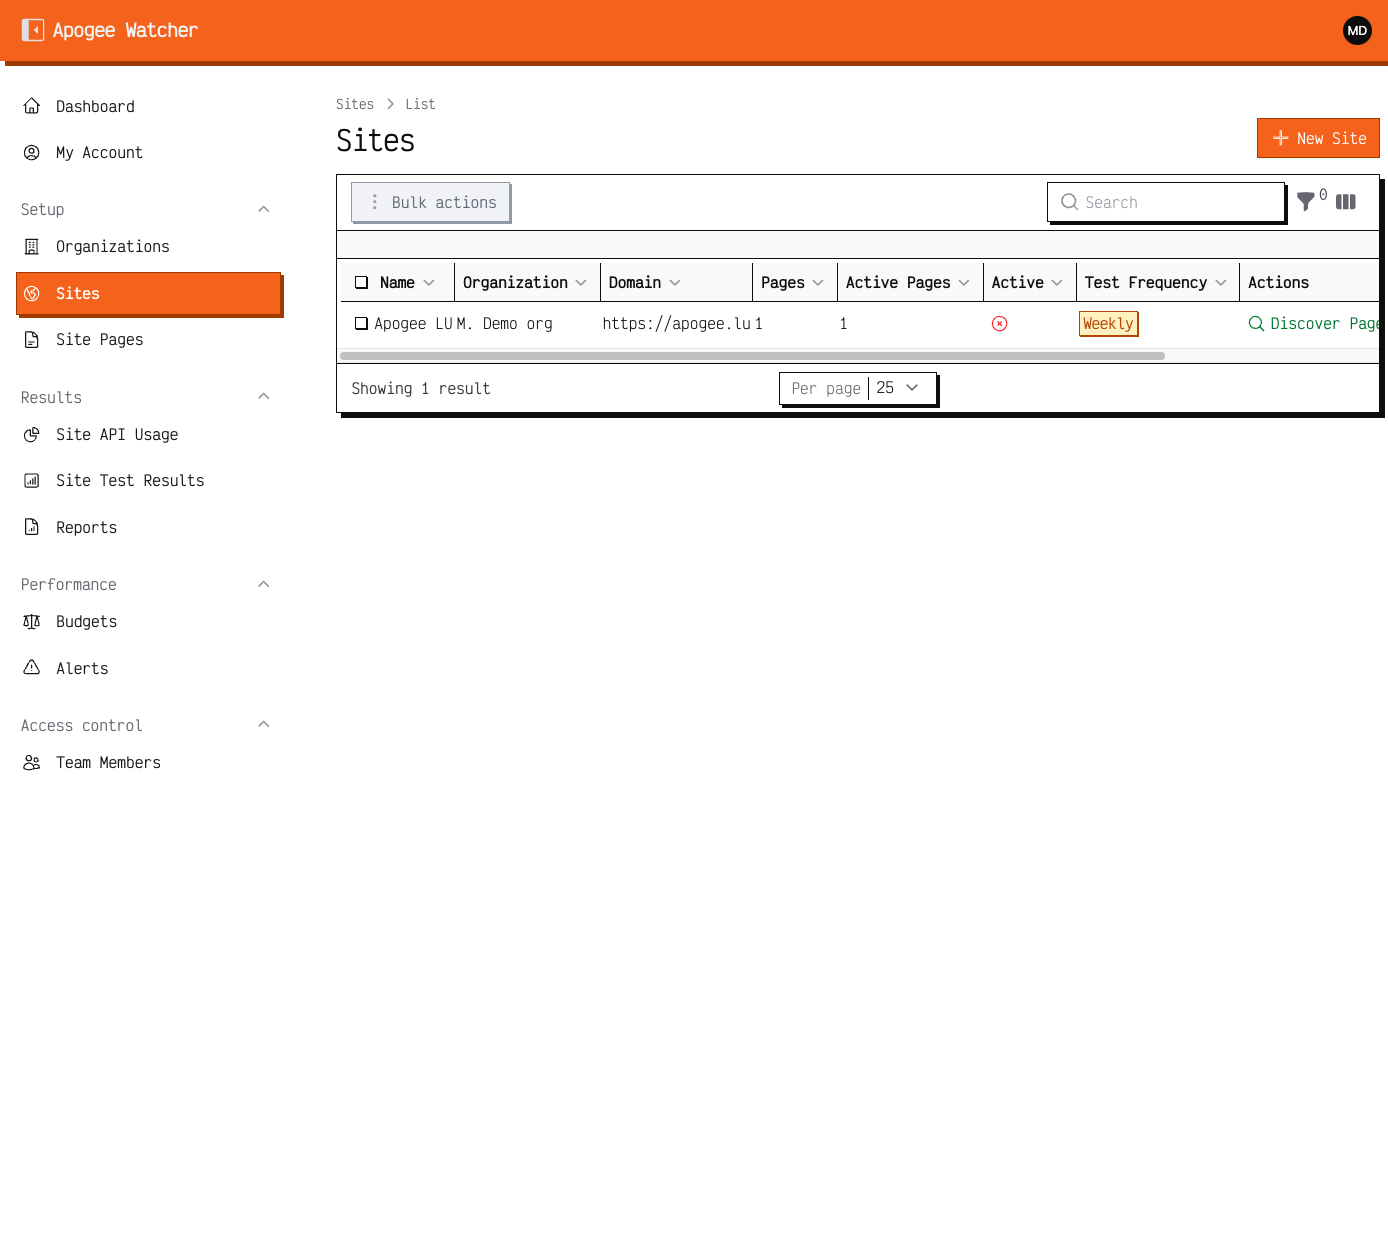Open the Per page dropdown
Image resolution: width=1388 pixels, height=1250 pixels.
click(858, 388)
